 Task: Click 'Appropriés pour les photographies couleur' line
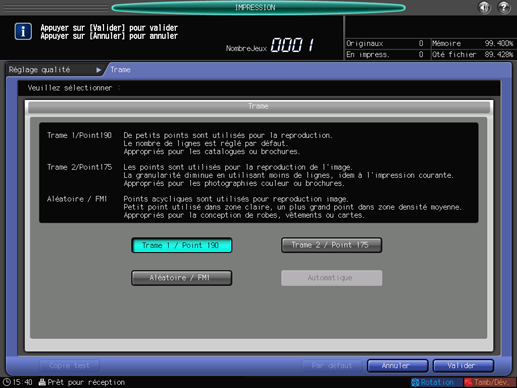[x=234, y=183]
